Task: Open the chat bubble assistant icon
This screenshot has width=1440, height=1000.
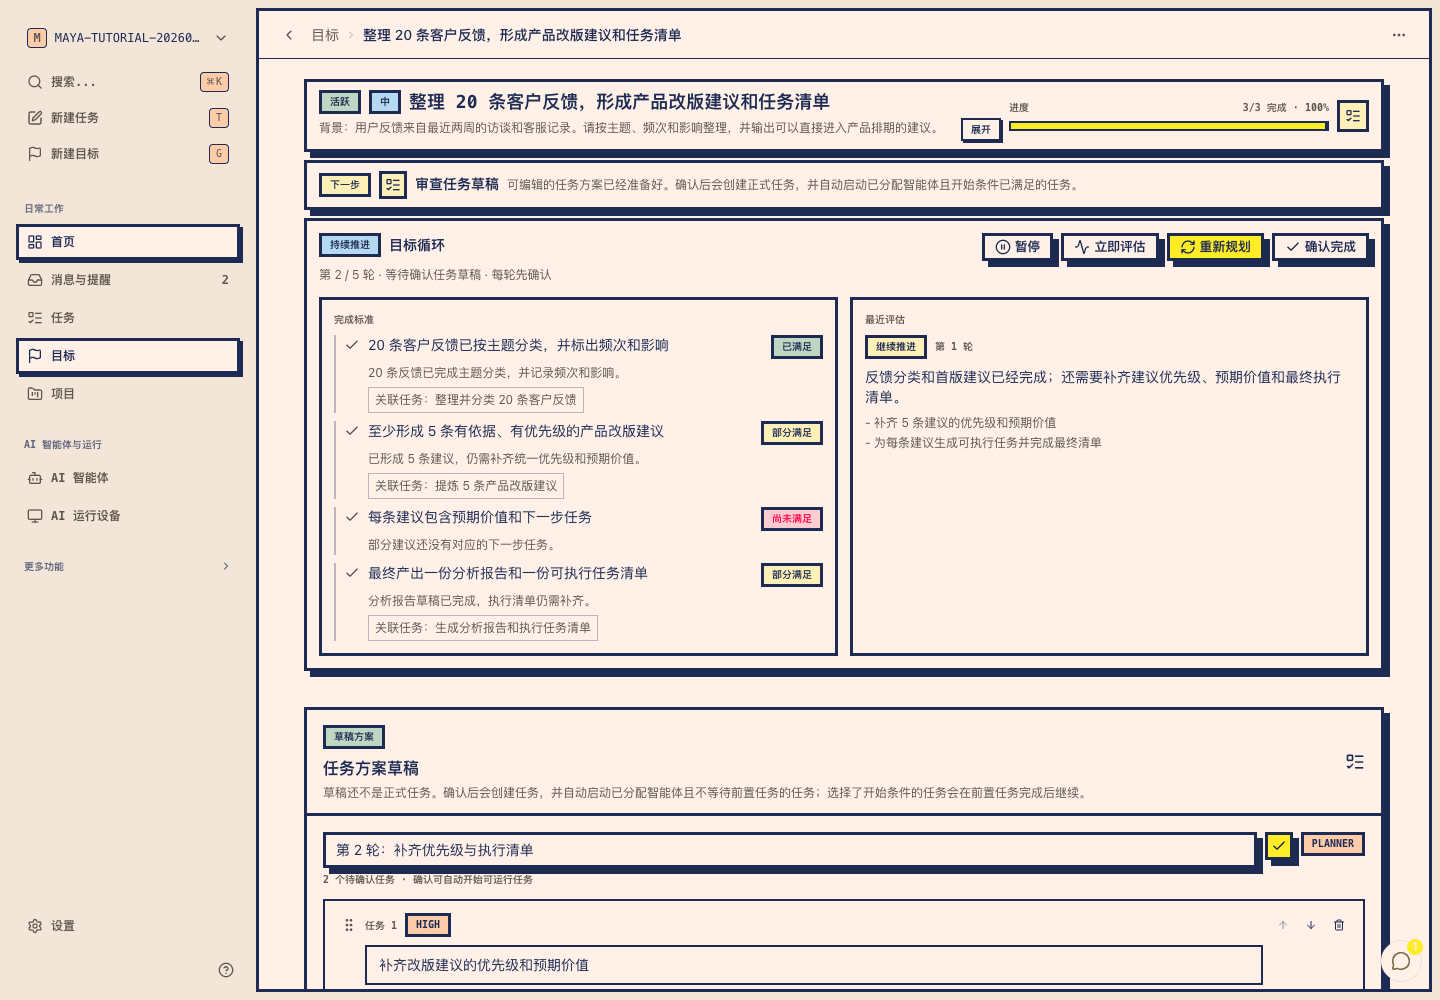Action: [x=1401, y=961]
